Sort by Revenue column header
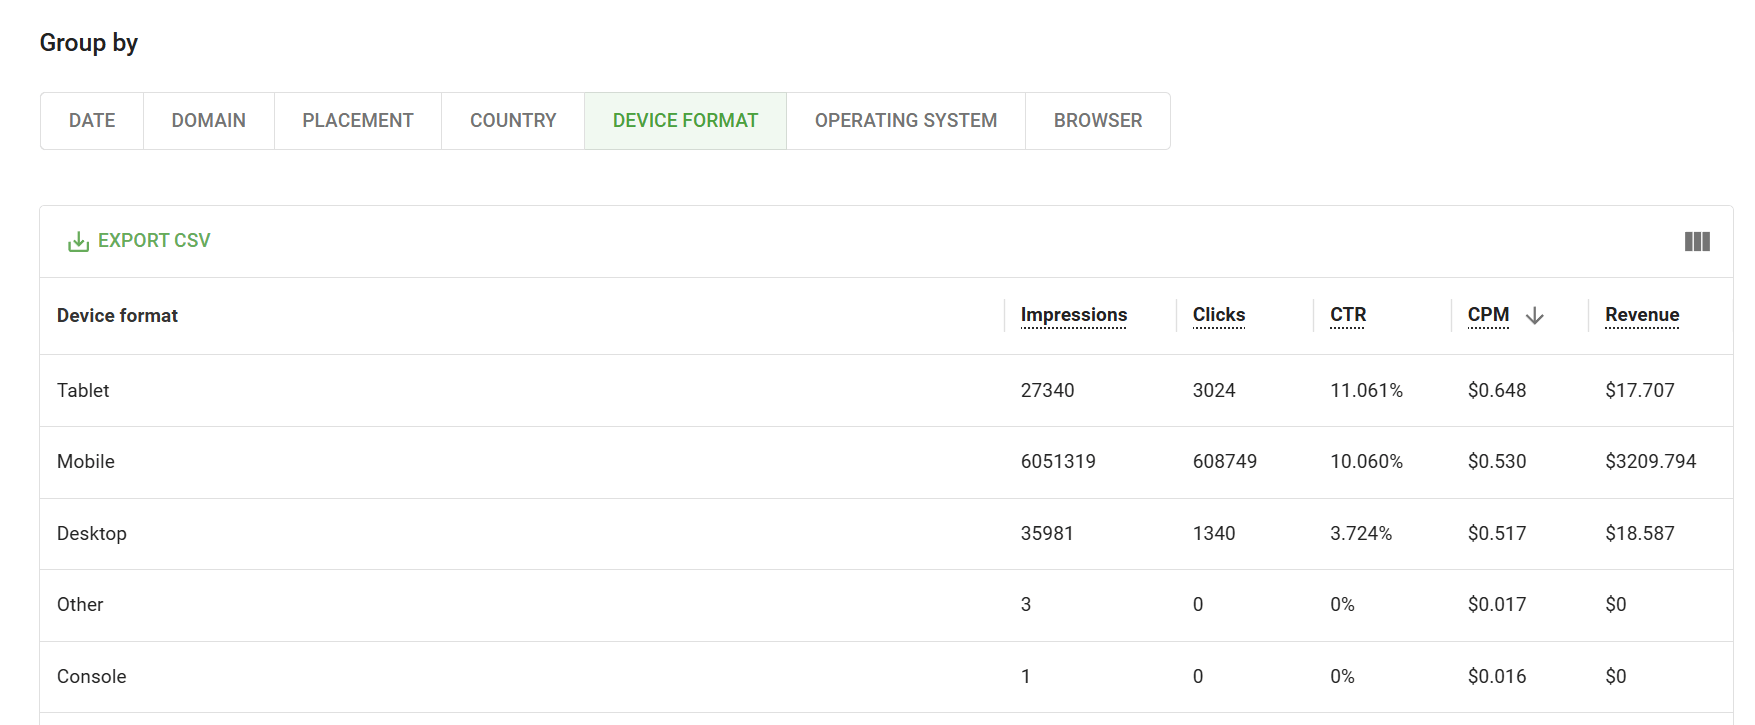Screen dimensions: 1755x725 pyautogui.click(x=1642, y=315)
